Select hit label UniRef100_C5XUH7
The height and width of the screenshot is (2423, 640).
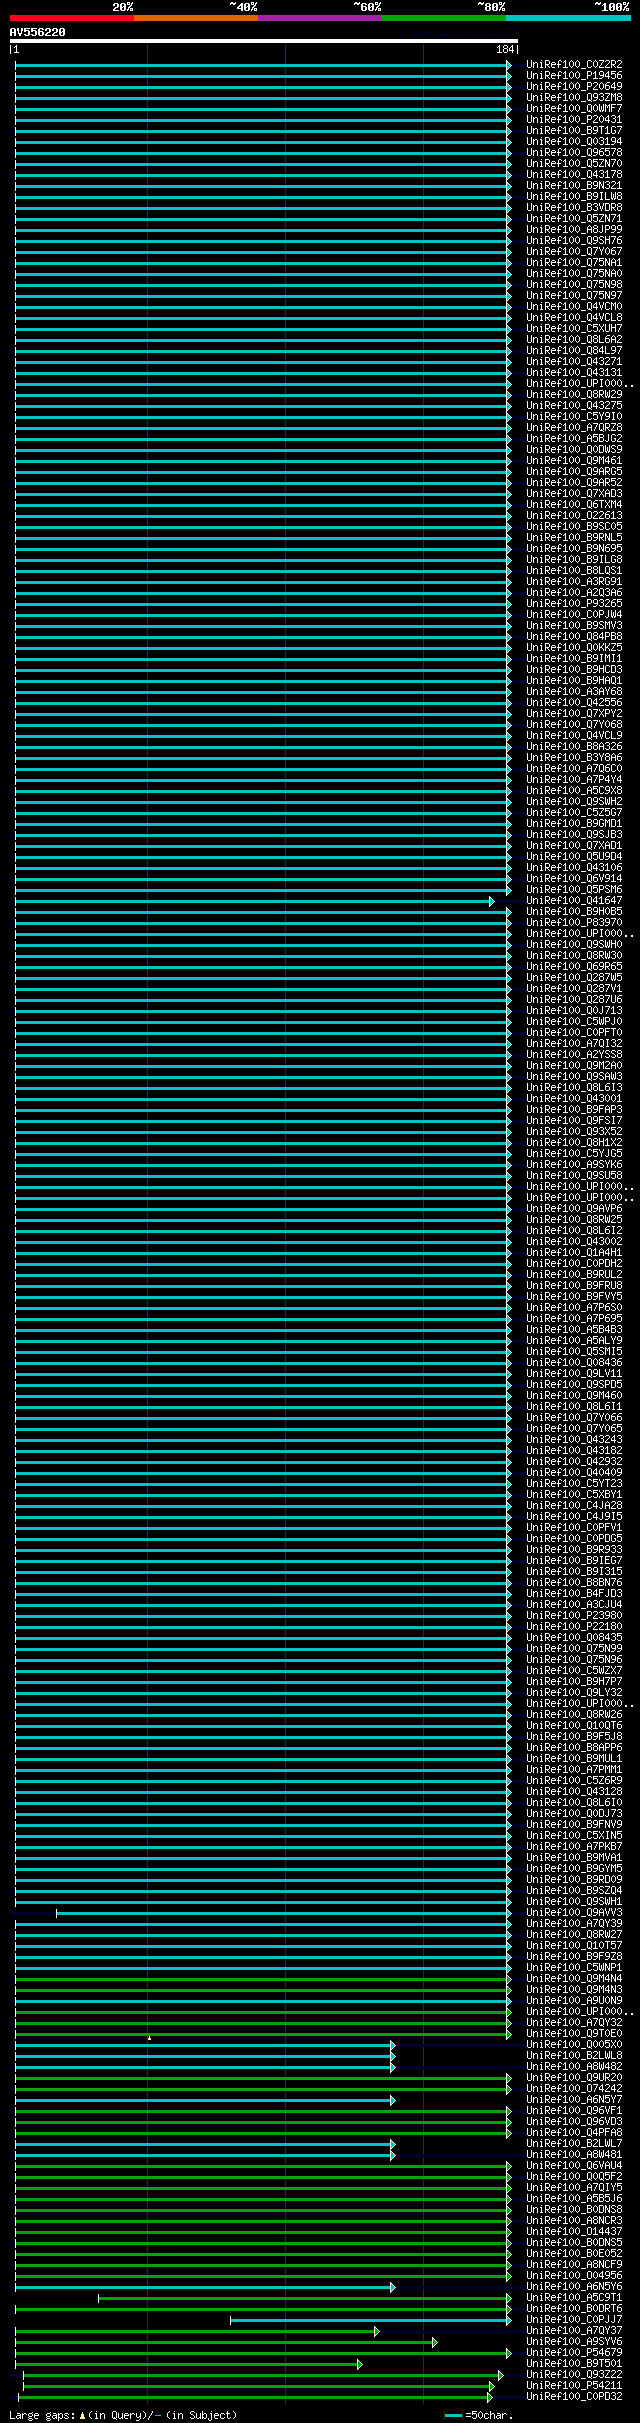tap(574, 329)
